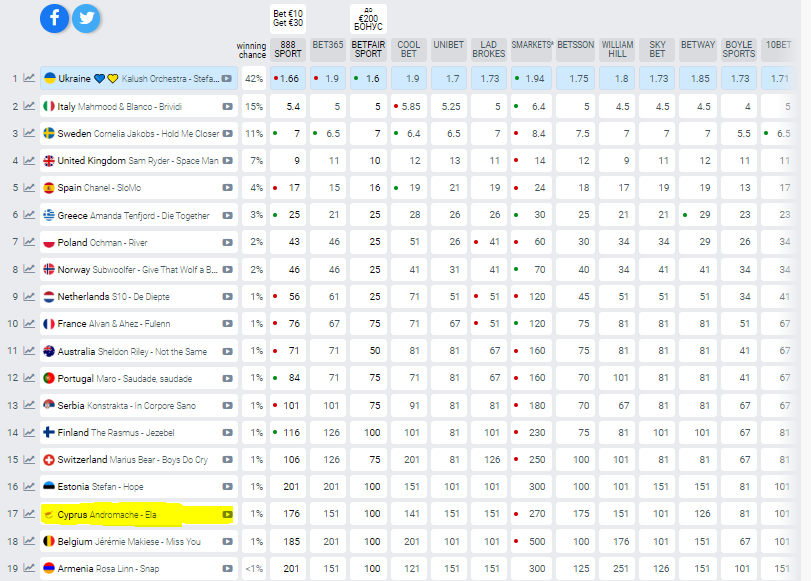Play the Portugal Saudade, saudade video
The height and width of the screenshot is (581, 811).
(x=227, y=378)
